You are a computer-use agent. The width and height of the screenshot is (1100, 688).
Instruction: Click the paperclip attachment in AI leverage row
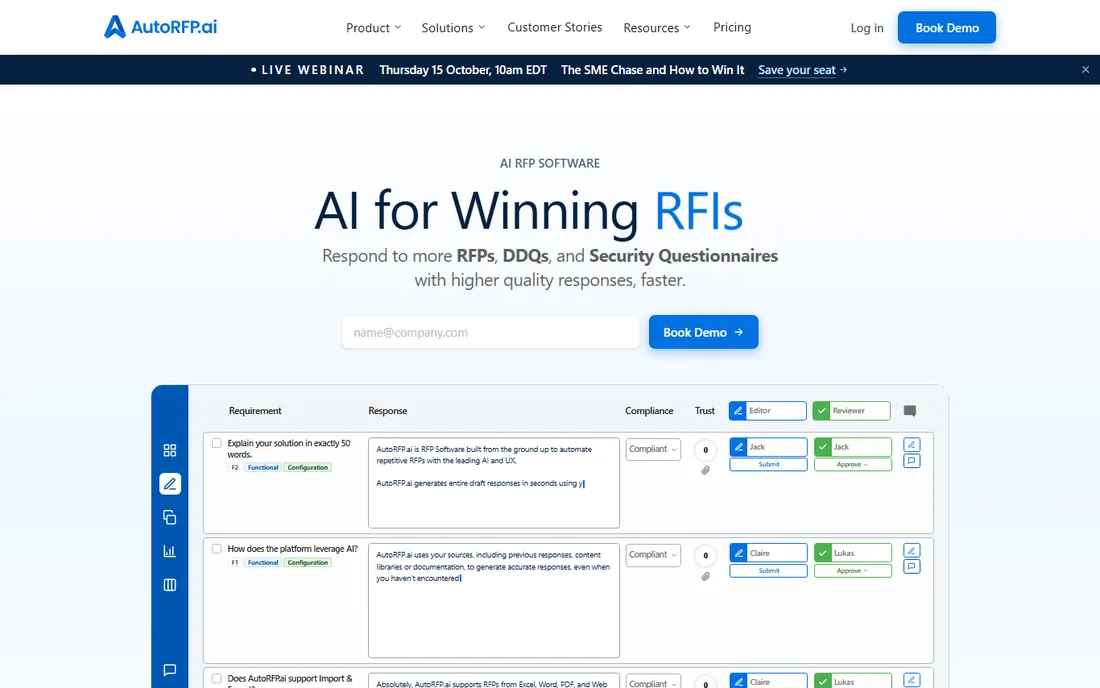tap(706, 576)
